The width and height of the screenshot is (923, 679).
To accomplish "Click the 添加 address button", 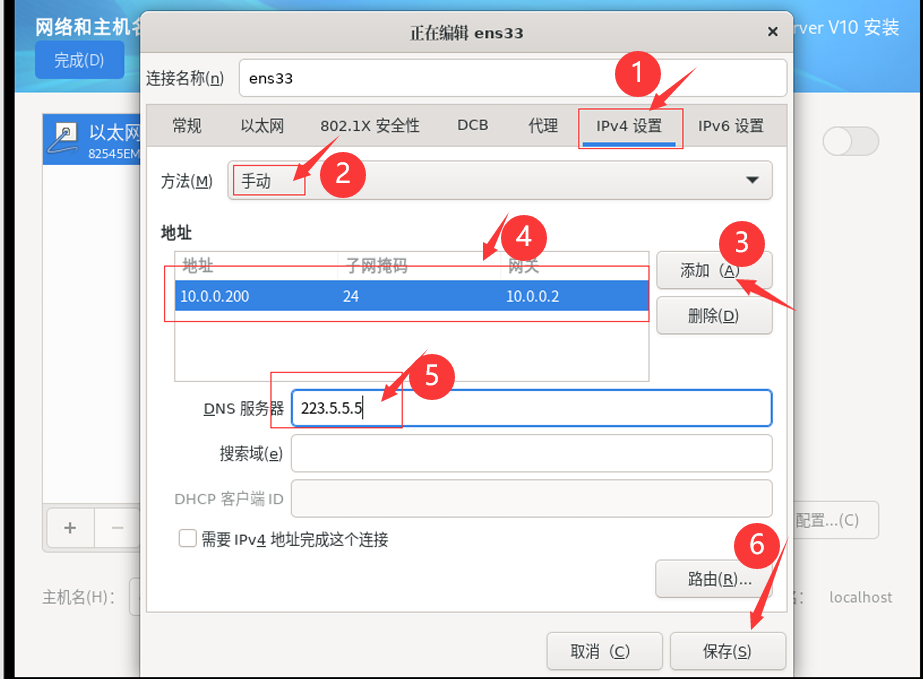I will 714,270.
